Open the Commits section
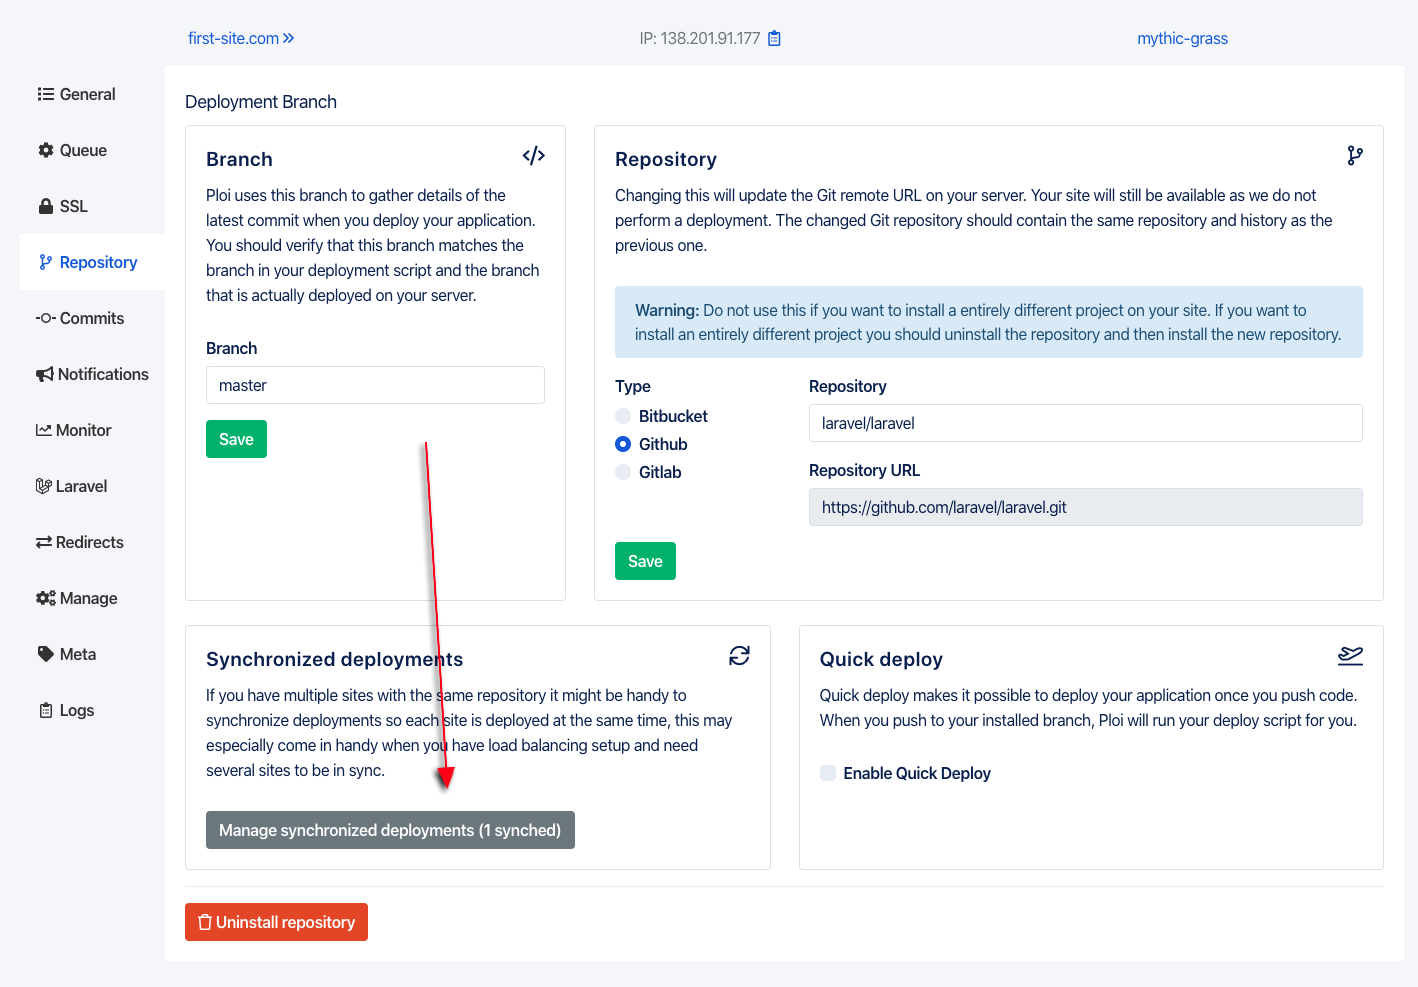The image size is (1418, 987). tap(92, 318)
